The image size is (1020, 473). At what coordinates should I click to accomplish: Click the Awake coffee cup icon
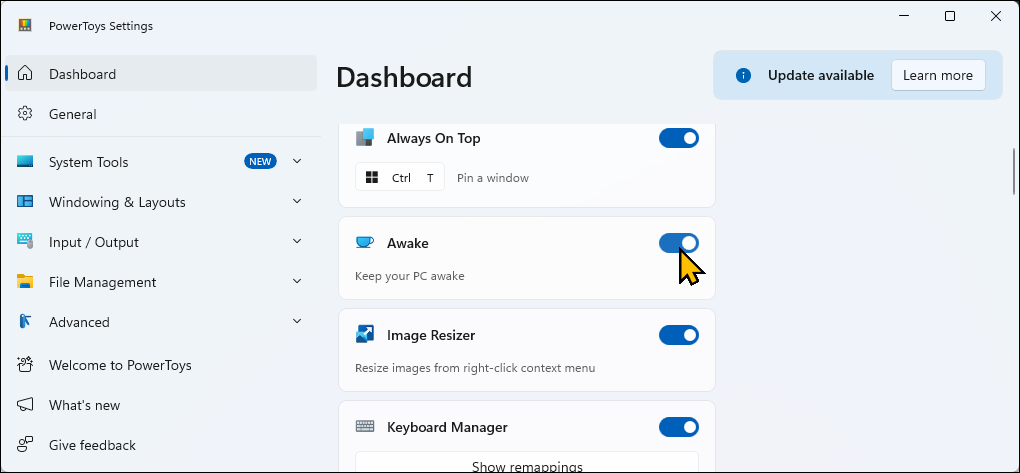click(365, 243)
